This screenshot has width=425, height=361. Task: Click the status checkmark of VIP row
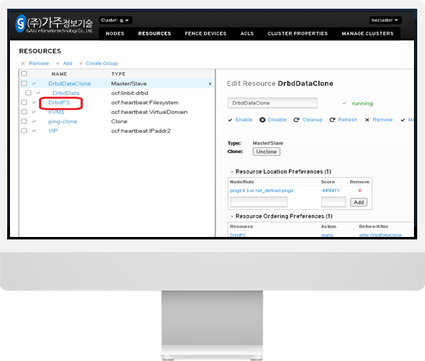(34, 131)
